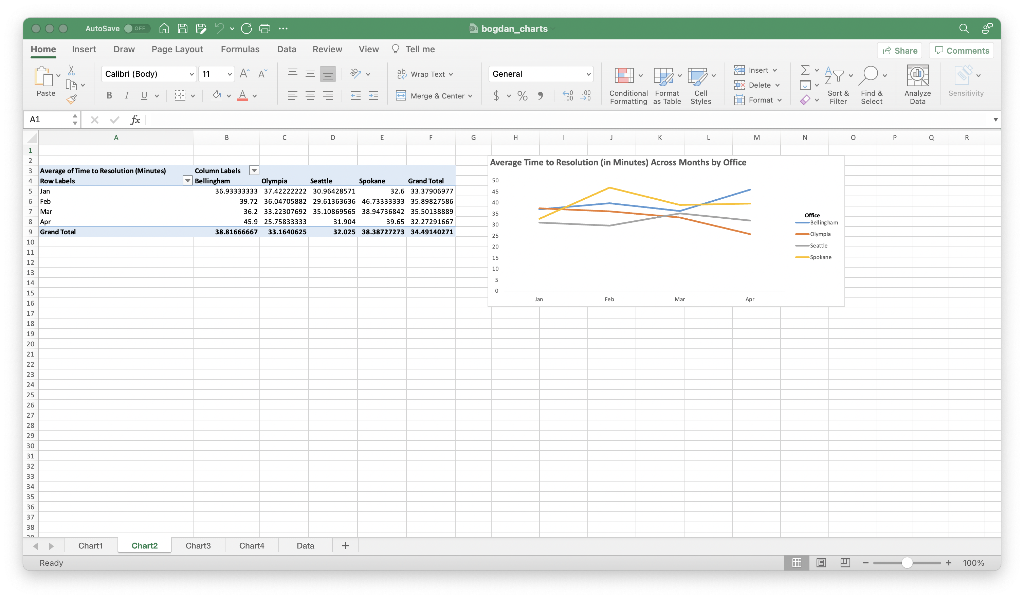Click the Tell me search box
The image size is (1024, 599).
413,49
